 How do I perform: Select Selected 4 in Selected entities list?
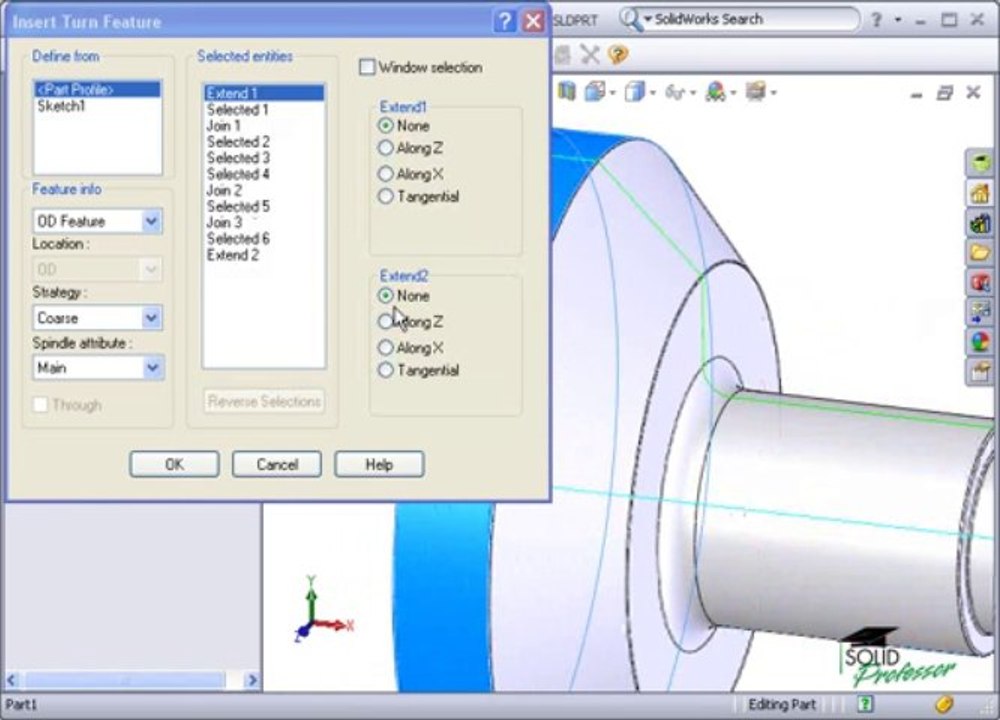(x=264, y=174)
